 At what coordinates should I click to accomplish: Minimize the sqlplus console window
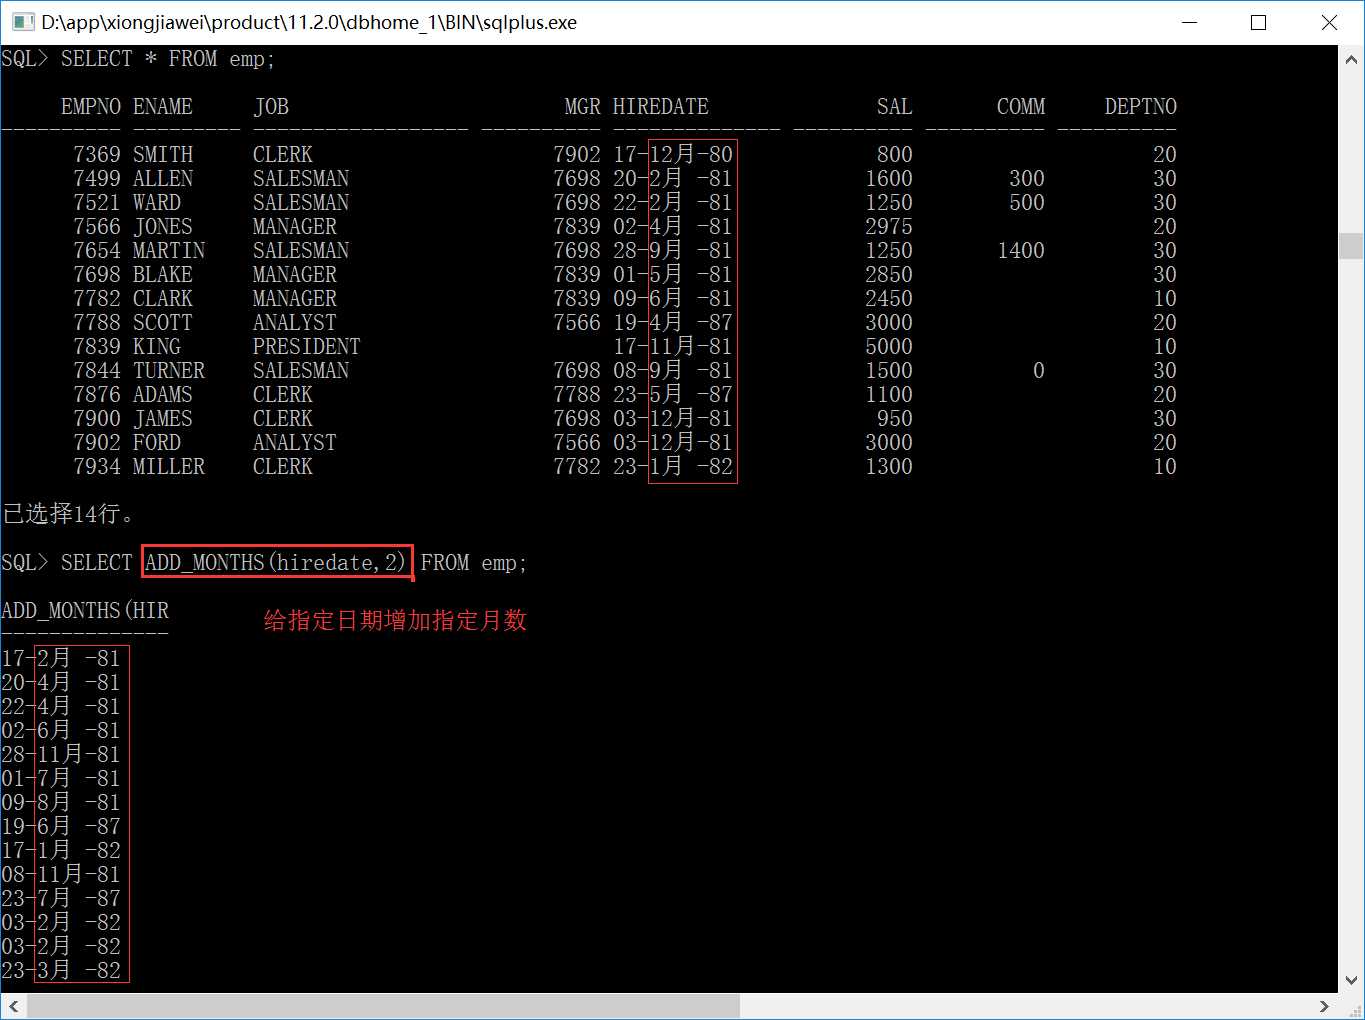pos(1189,22)
